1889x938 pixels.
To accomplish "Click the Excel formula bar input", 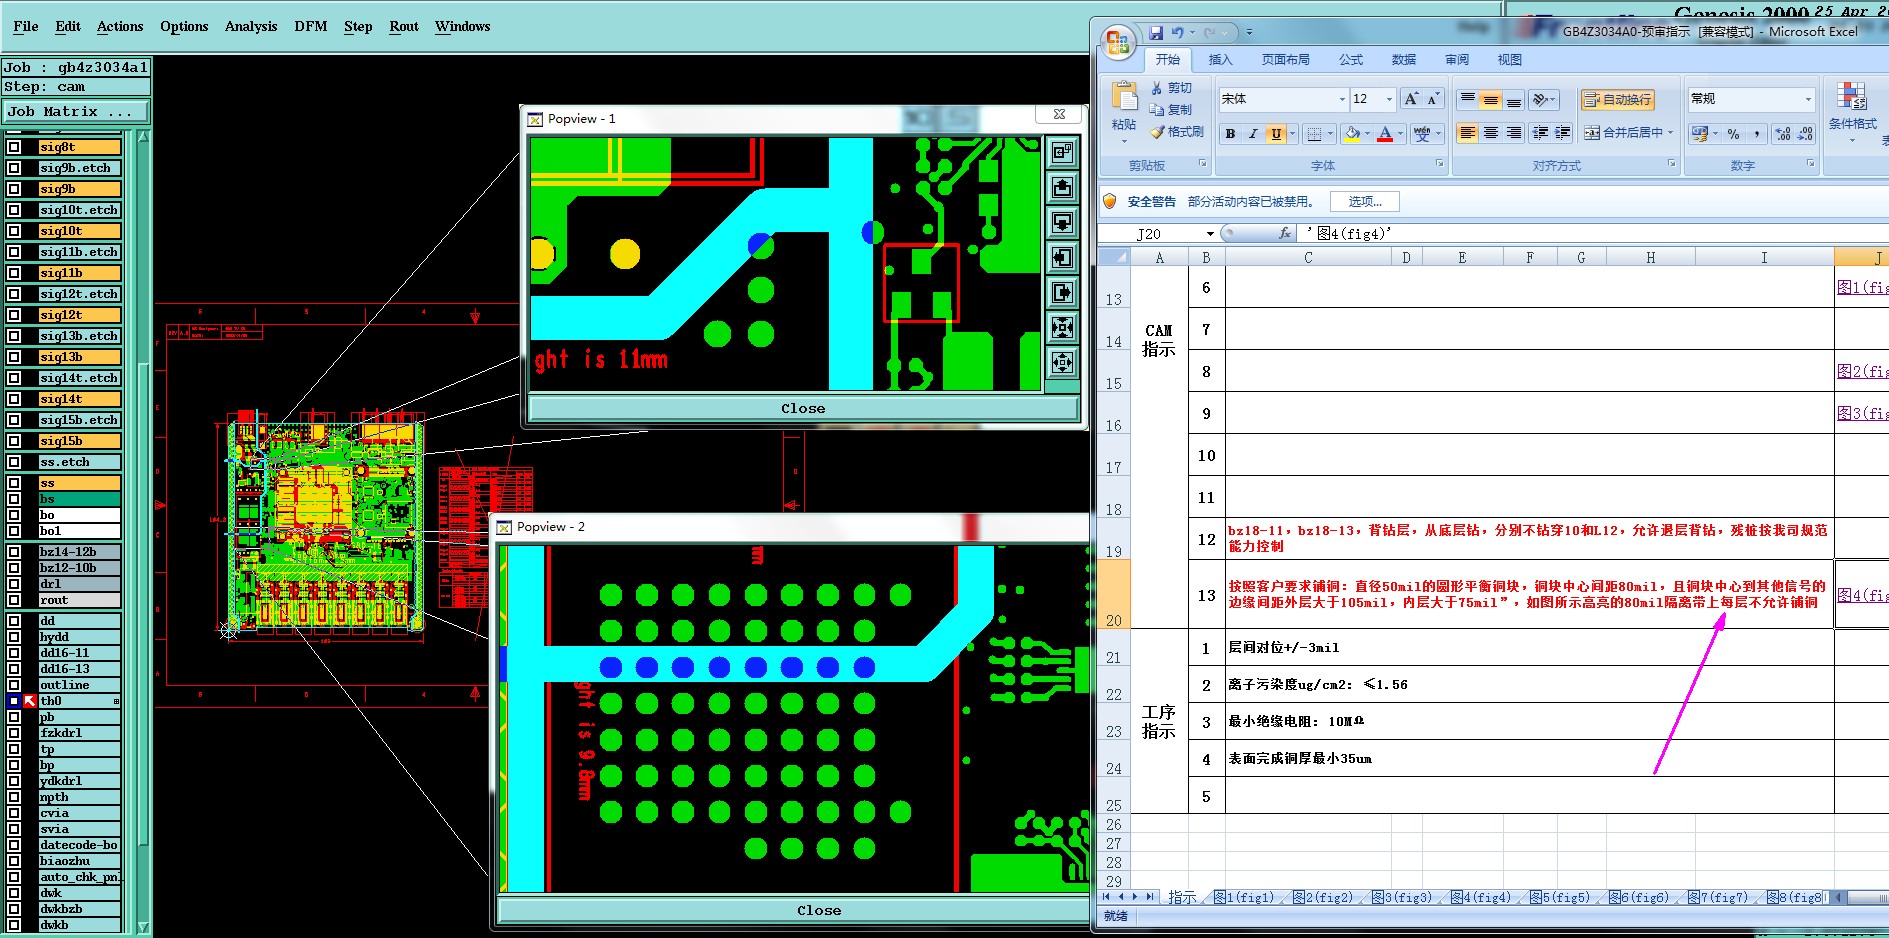I will [x=1593, y=233].
